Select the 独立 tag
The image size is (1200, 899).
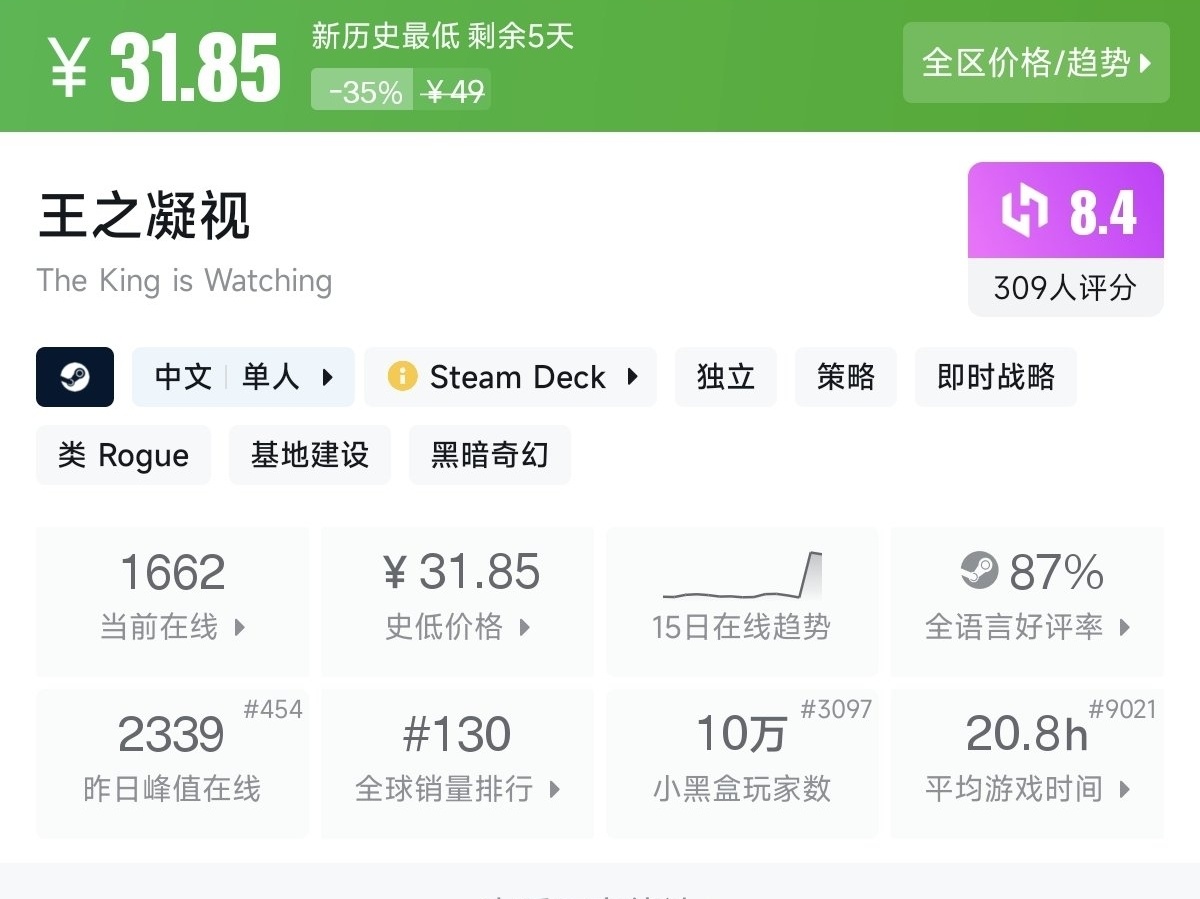click(x=725, y=377)
